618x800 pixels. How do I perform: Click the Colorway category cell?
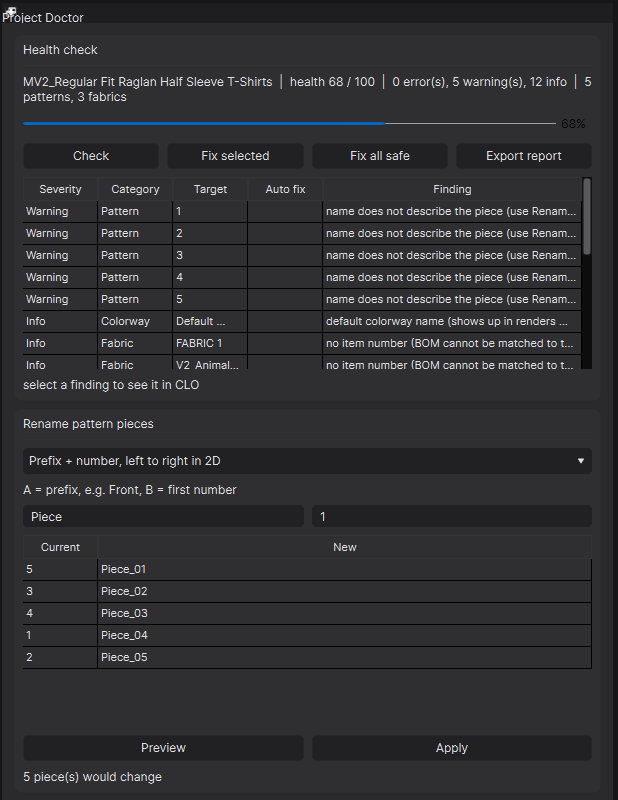(135, 321)
